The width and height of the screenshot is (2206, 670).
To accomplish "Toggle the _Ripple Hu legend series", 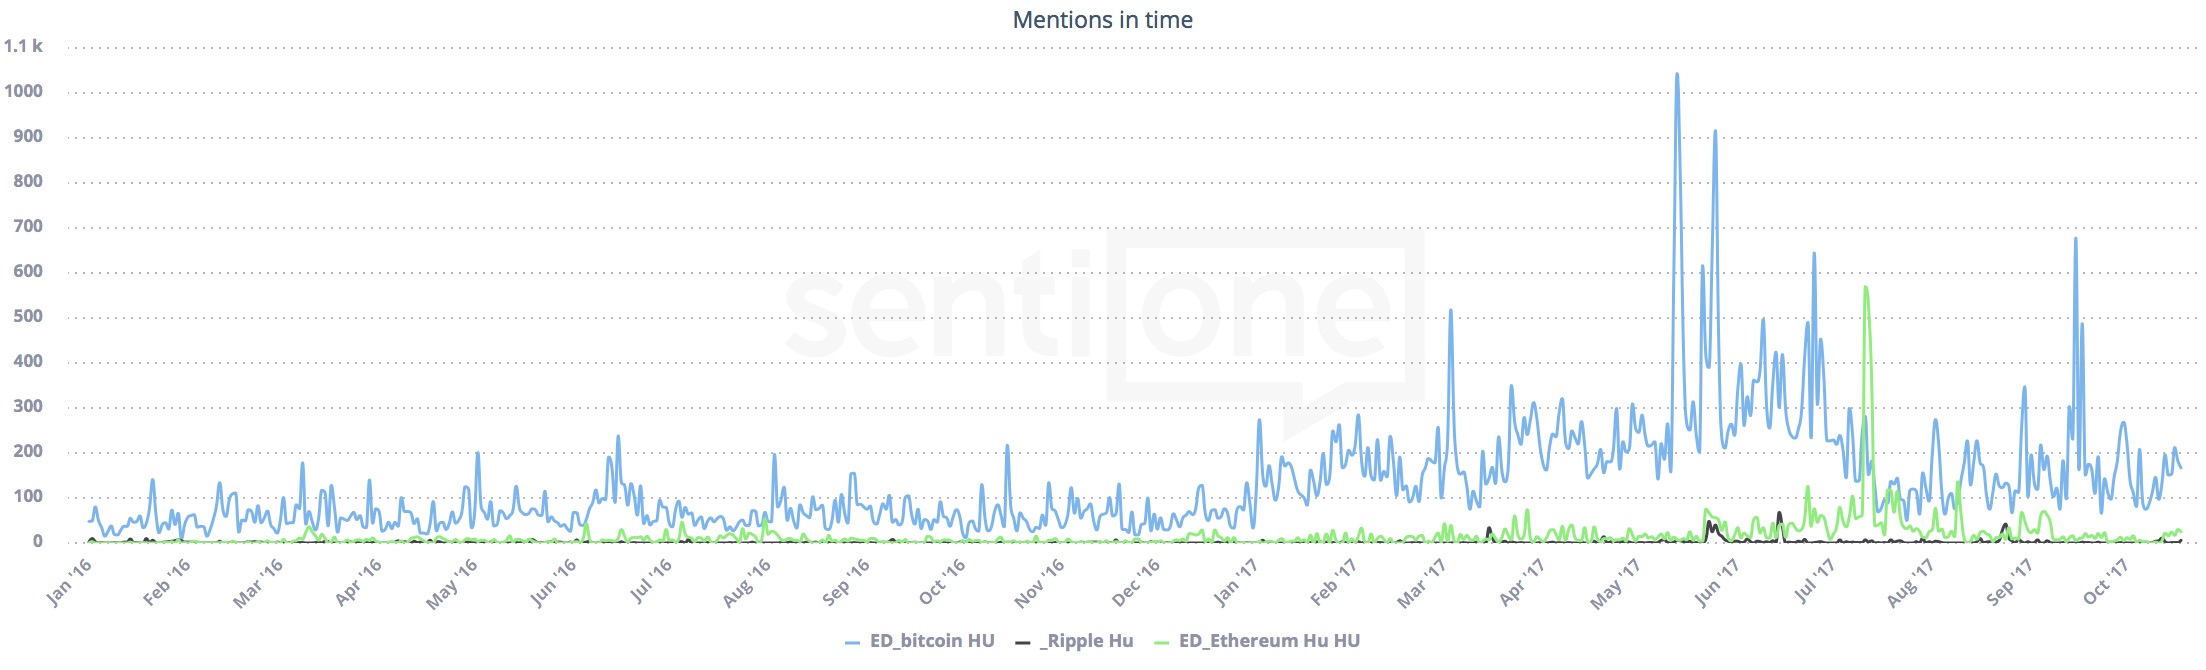I will [1085, 641].
